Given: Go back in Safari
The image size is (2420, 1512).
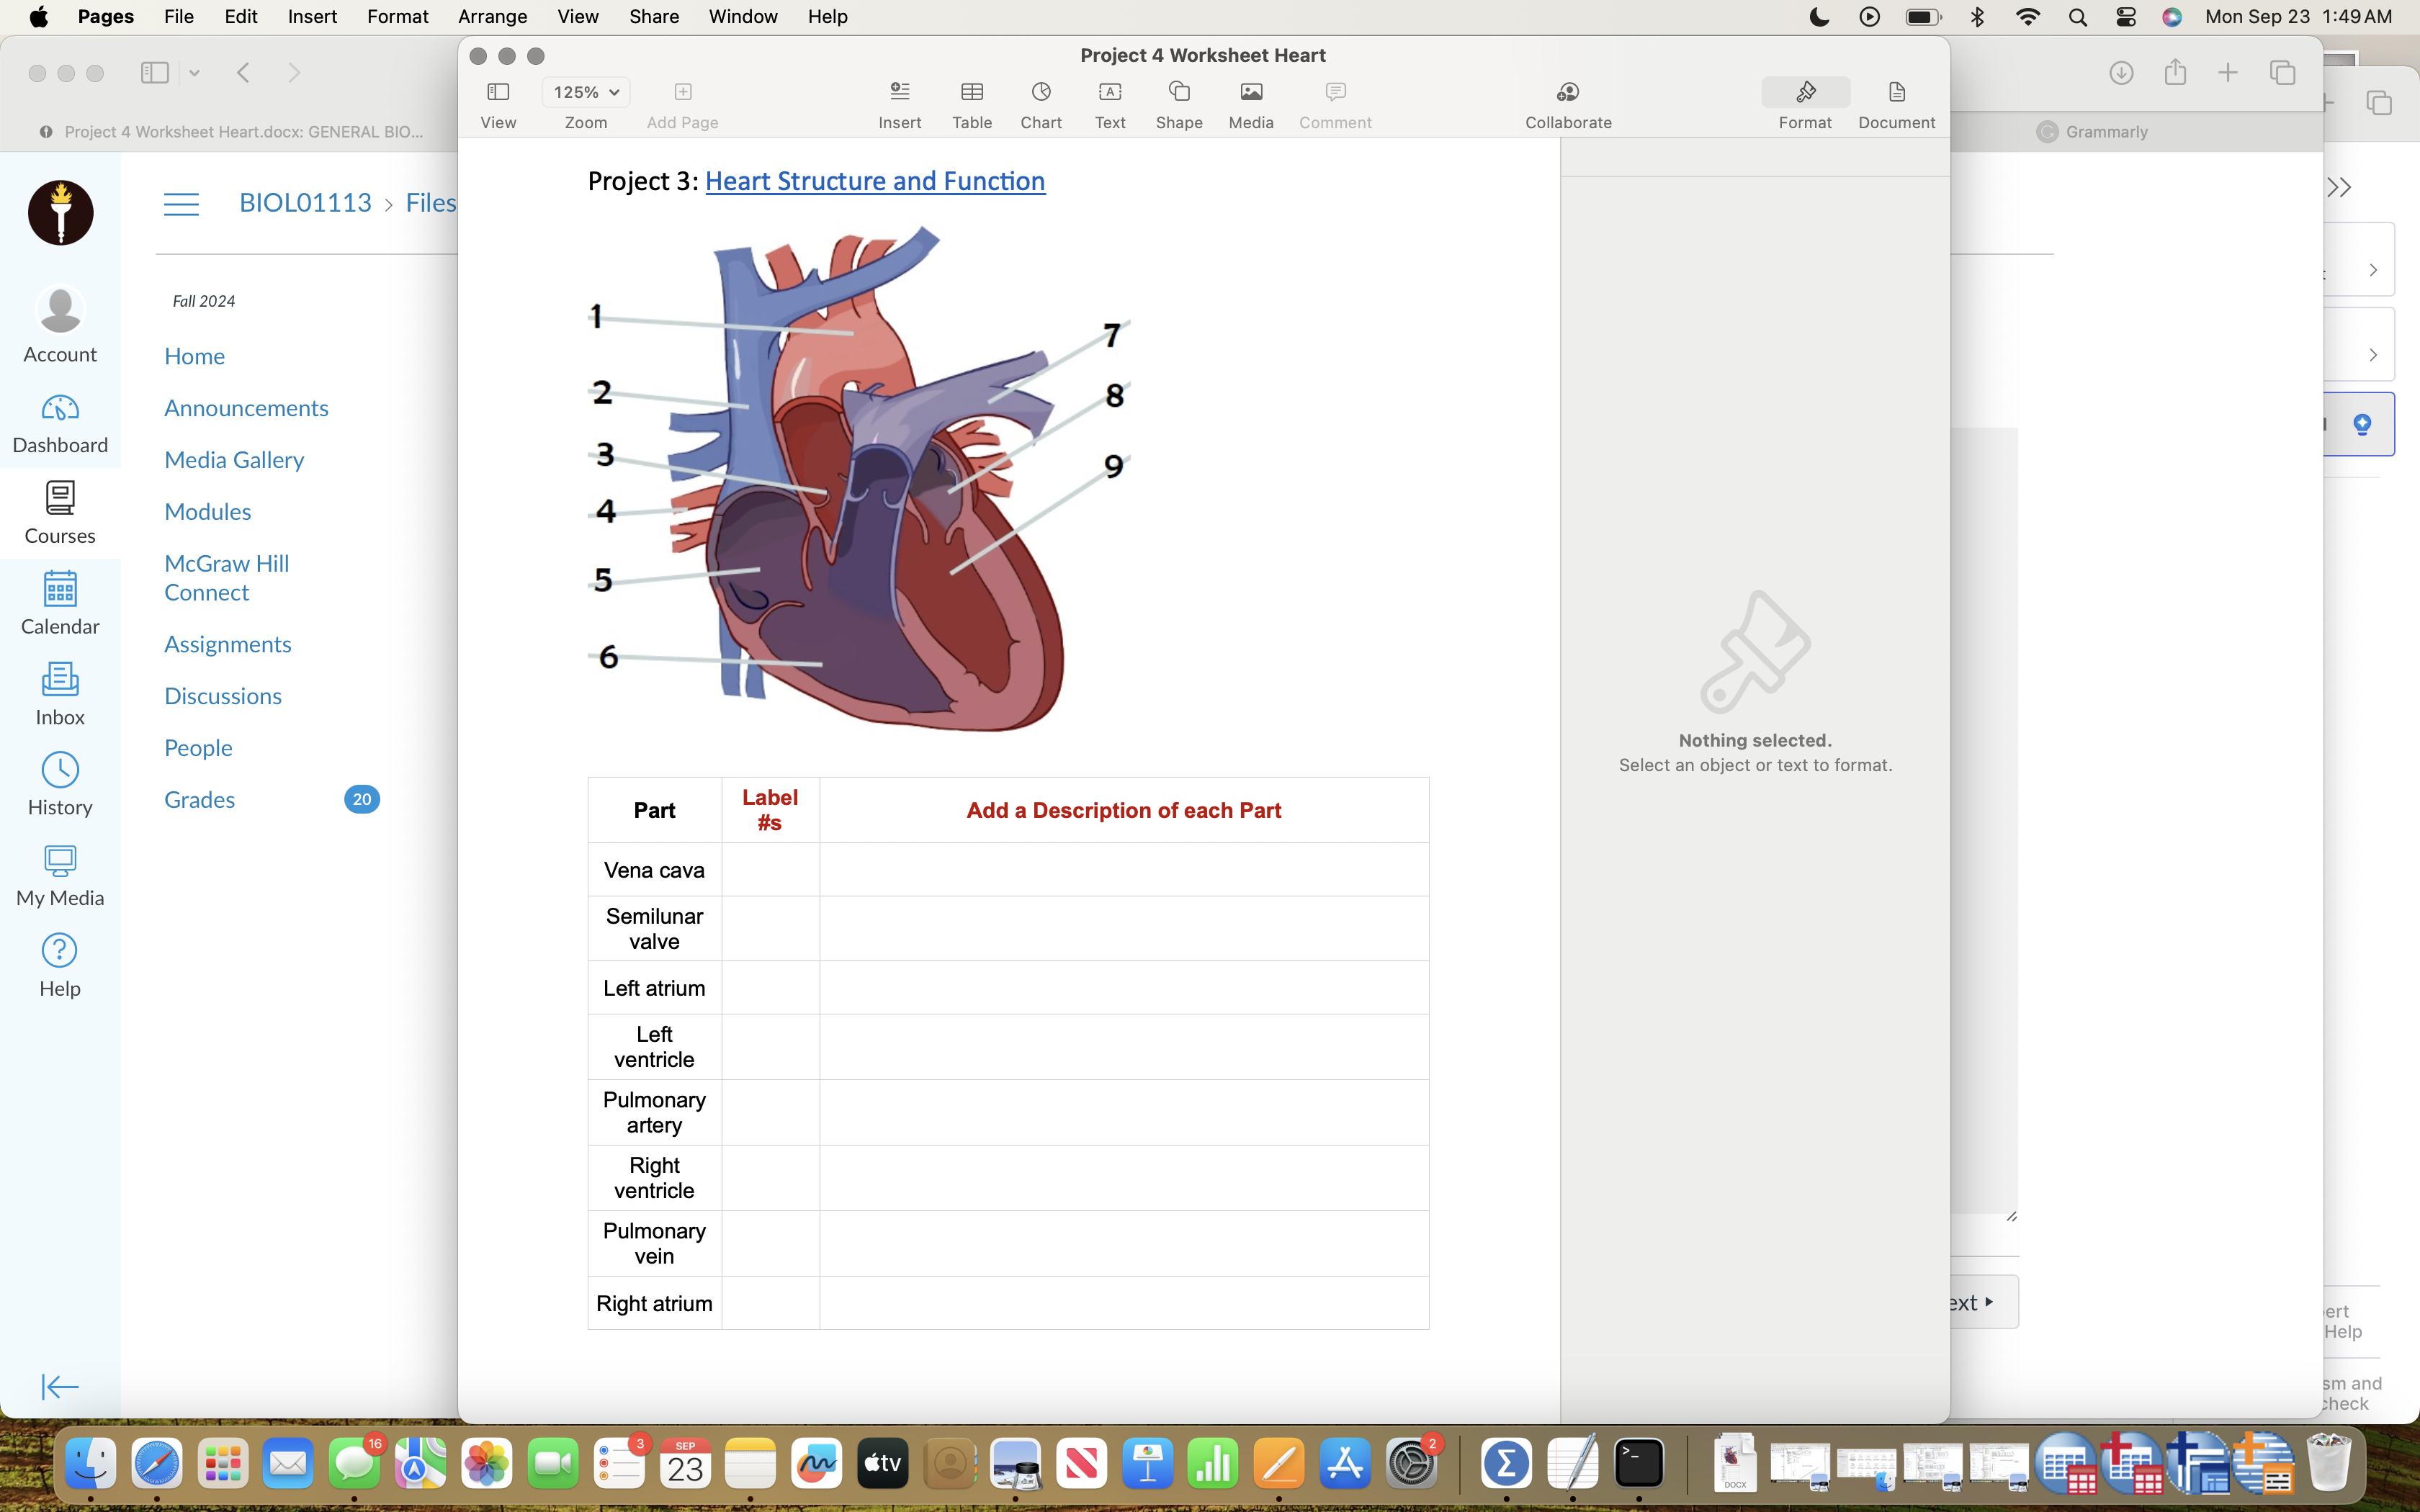Looking at the screenshot, I should (243, 72).
